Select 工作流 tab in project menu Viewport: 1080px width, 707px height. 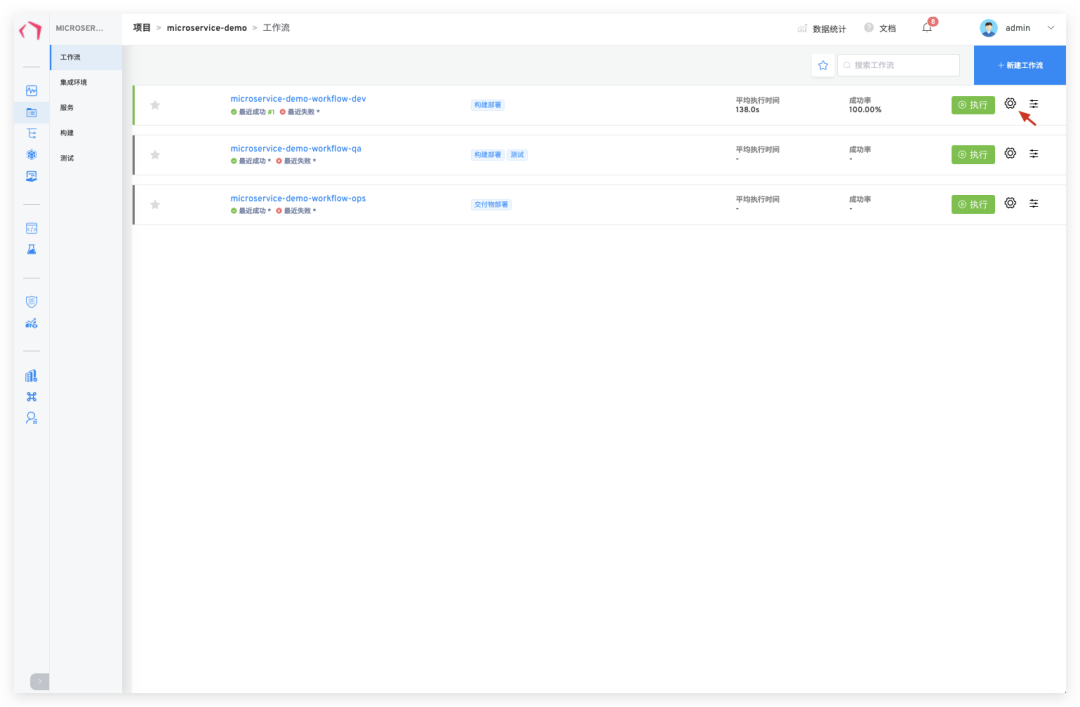point(86,57)
